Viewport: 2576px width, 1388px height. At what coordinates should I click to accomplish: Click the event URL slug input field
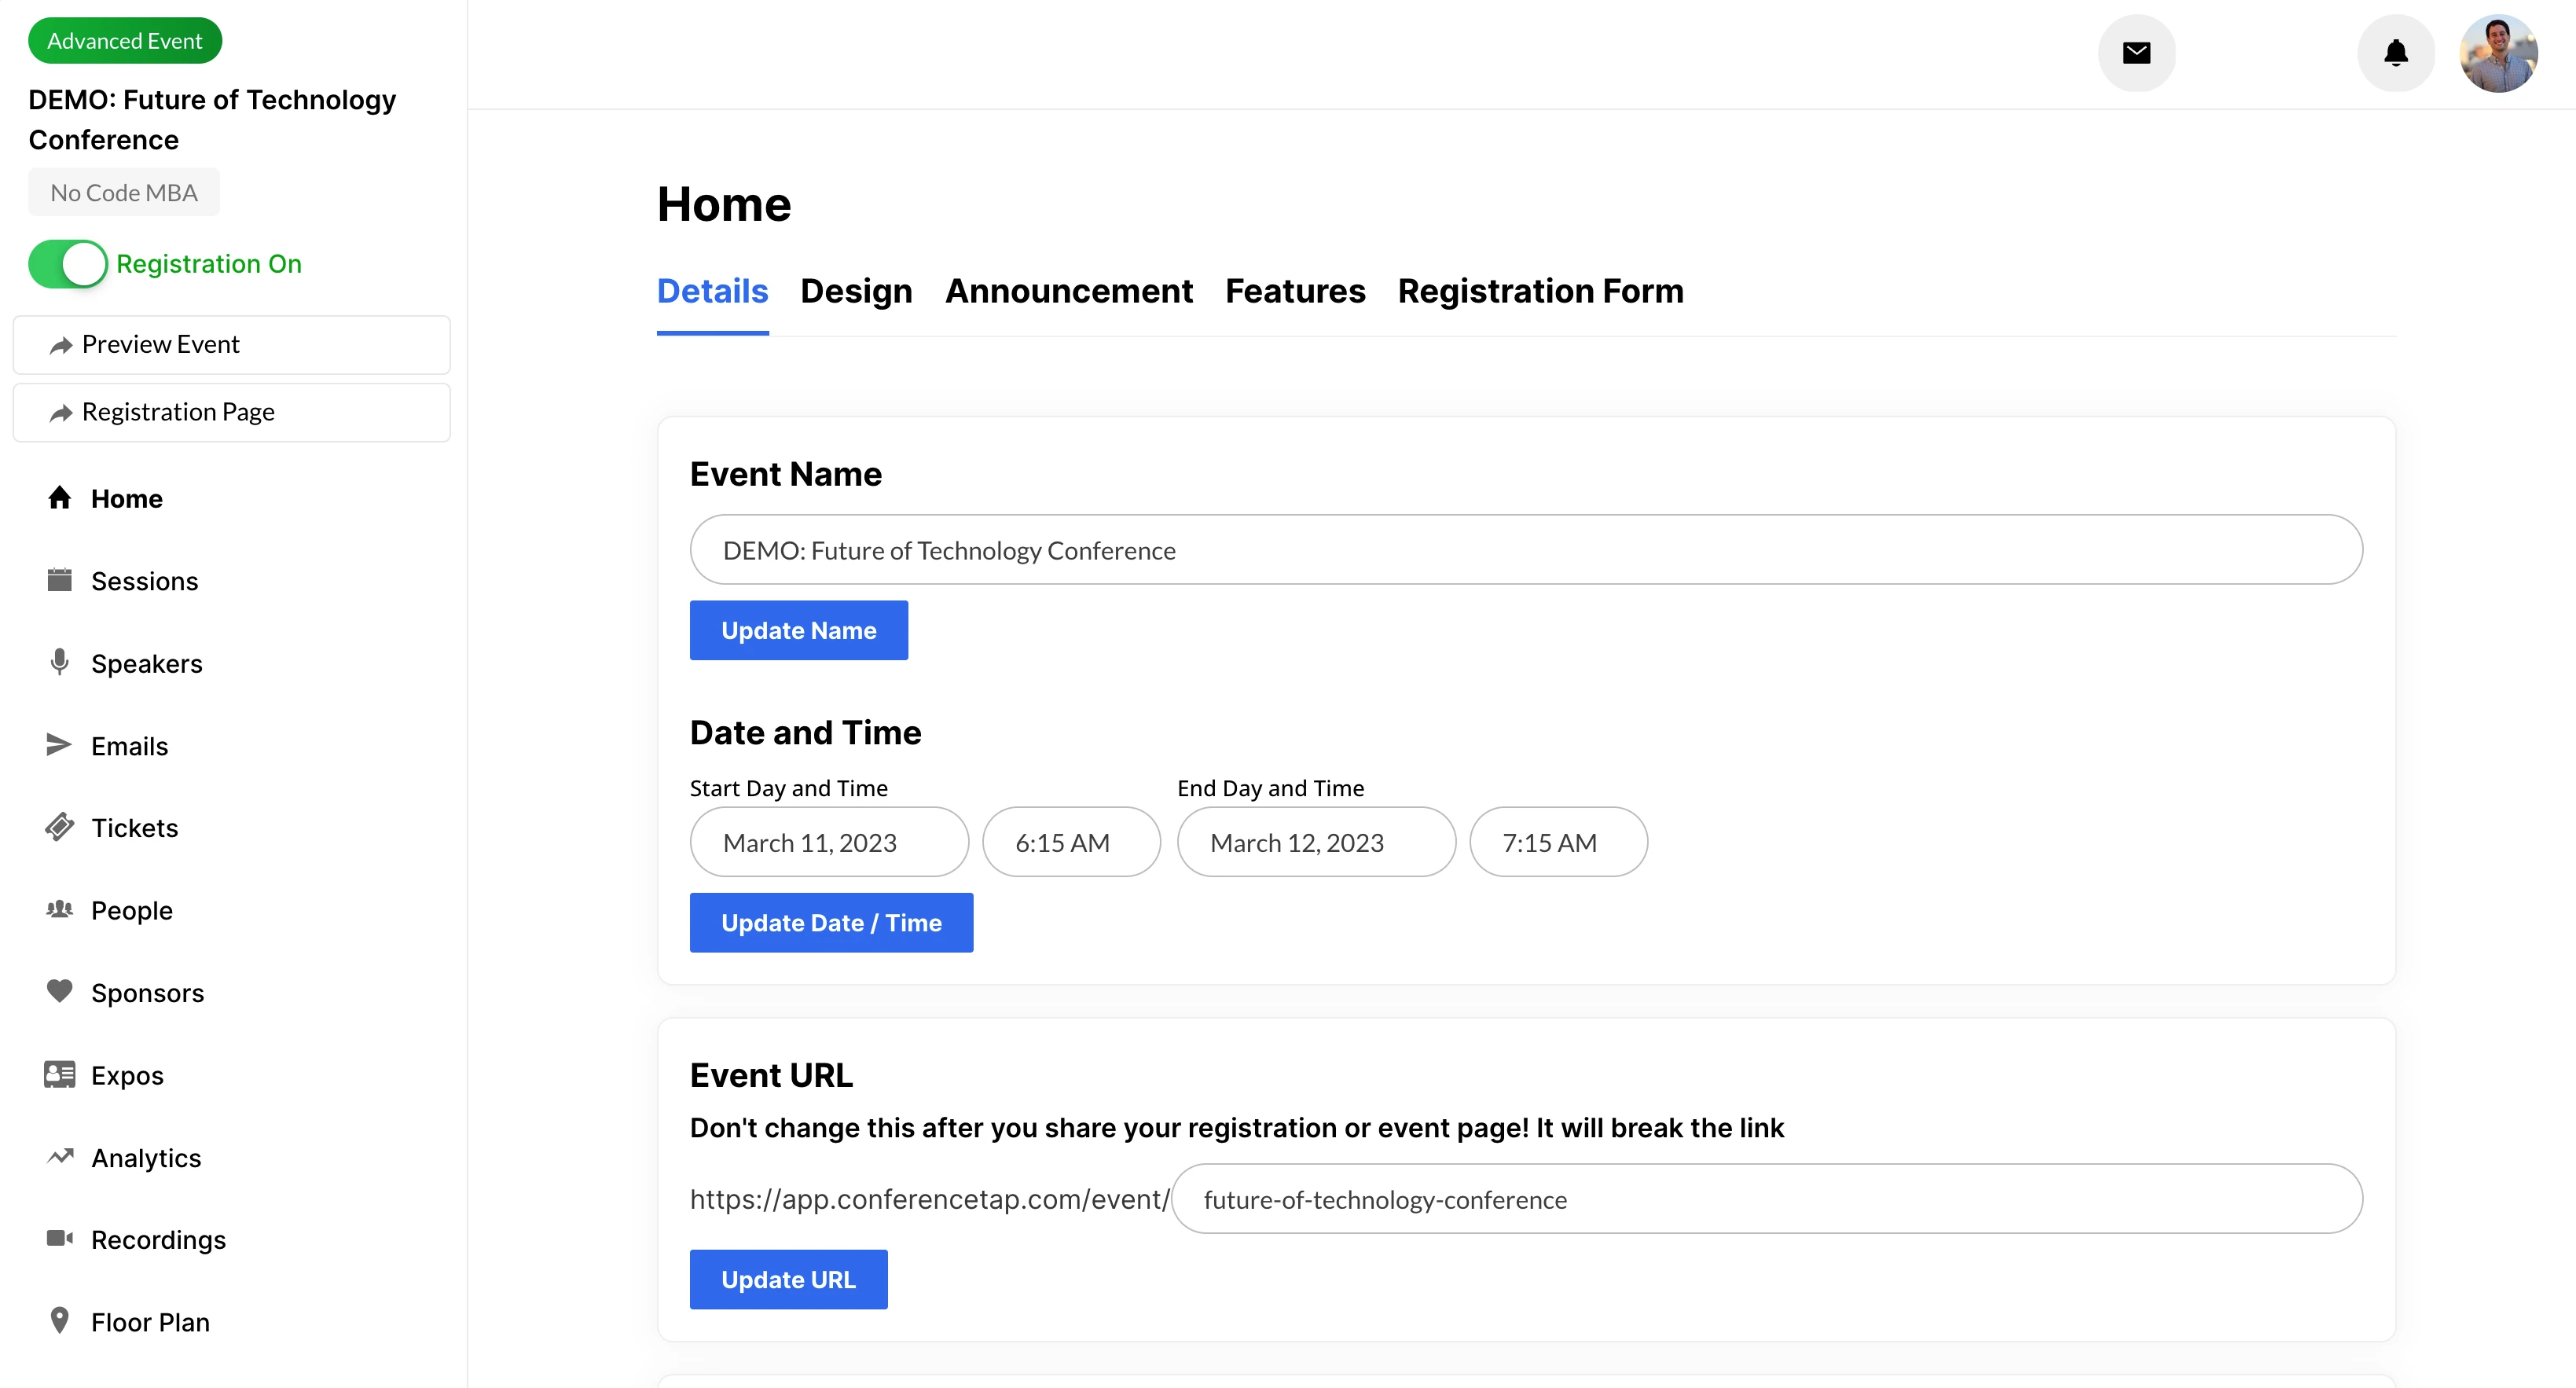coord(1767,1199)
